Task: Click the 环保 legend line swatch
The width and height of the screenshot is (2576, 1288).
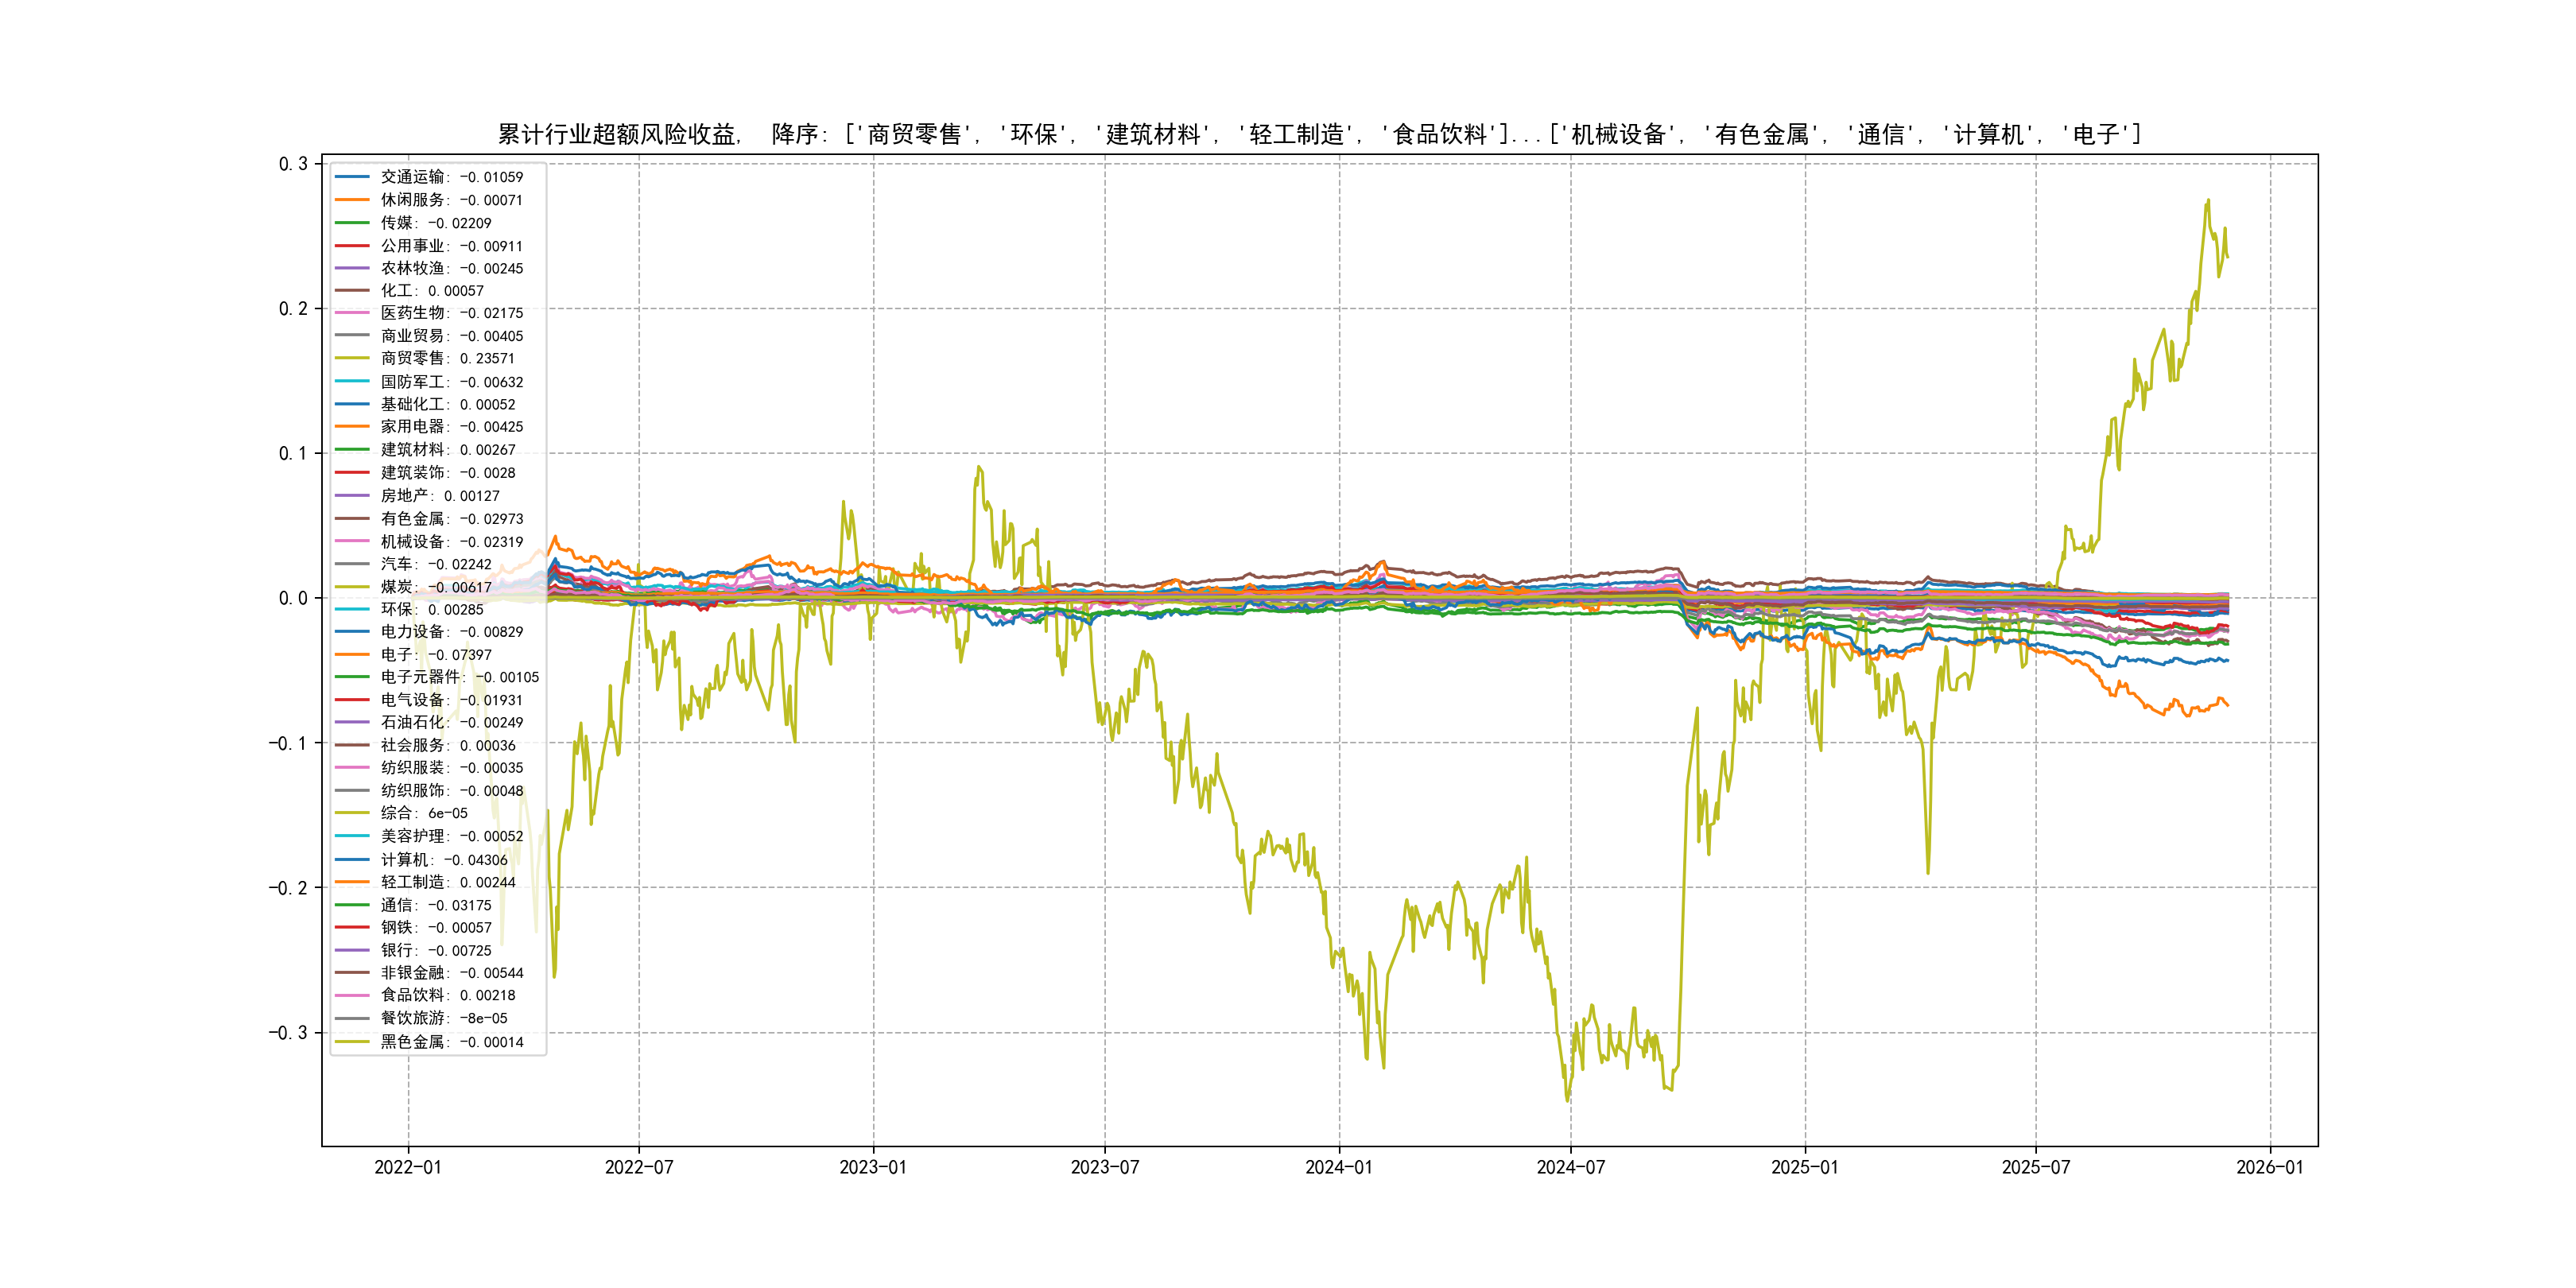Action: 352,609
